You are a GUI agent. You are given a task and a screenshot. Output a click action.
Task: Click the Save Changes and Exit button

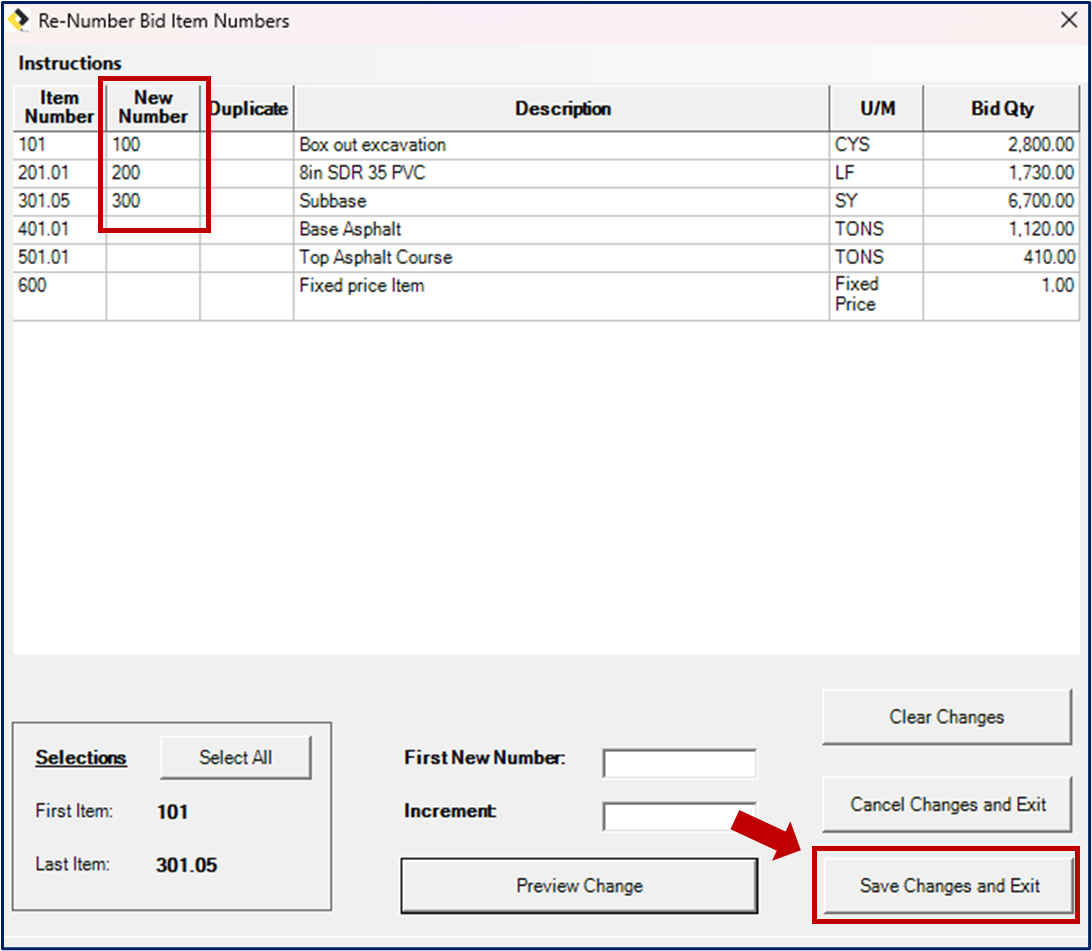(x=947, y=886)
